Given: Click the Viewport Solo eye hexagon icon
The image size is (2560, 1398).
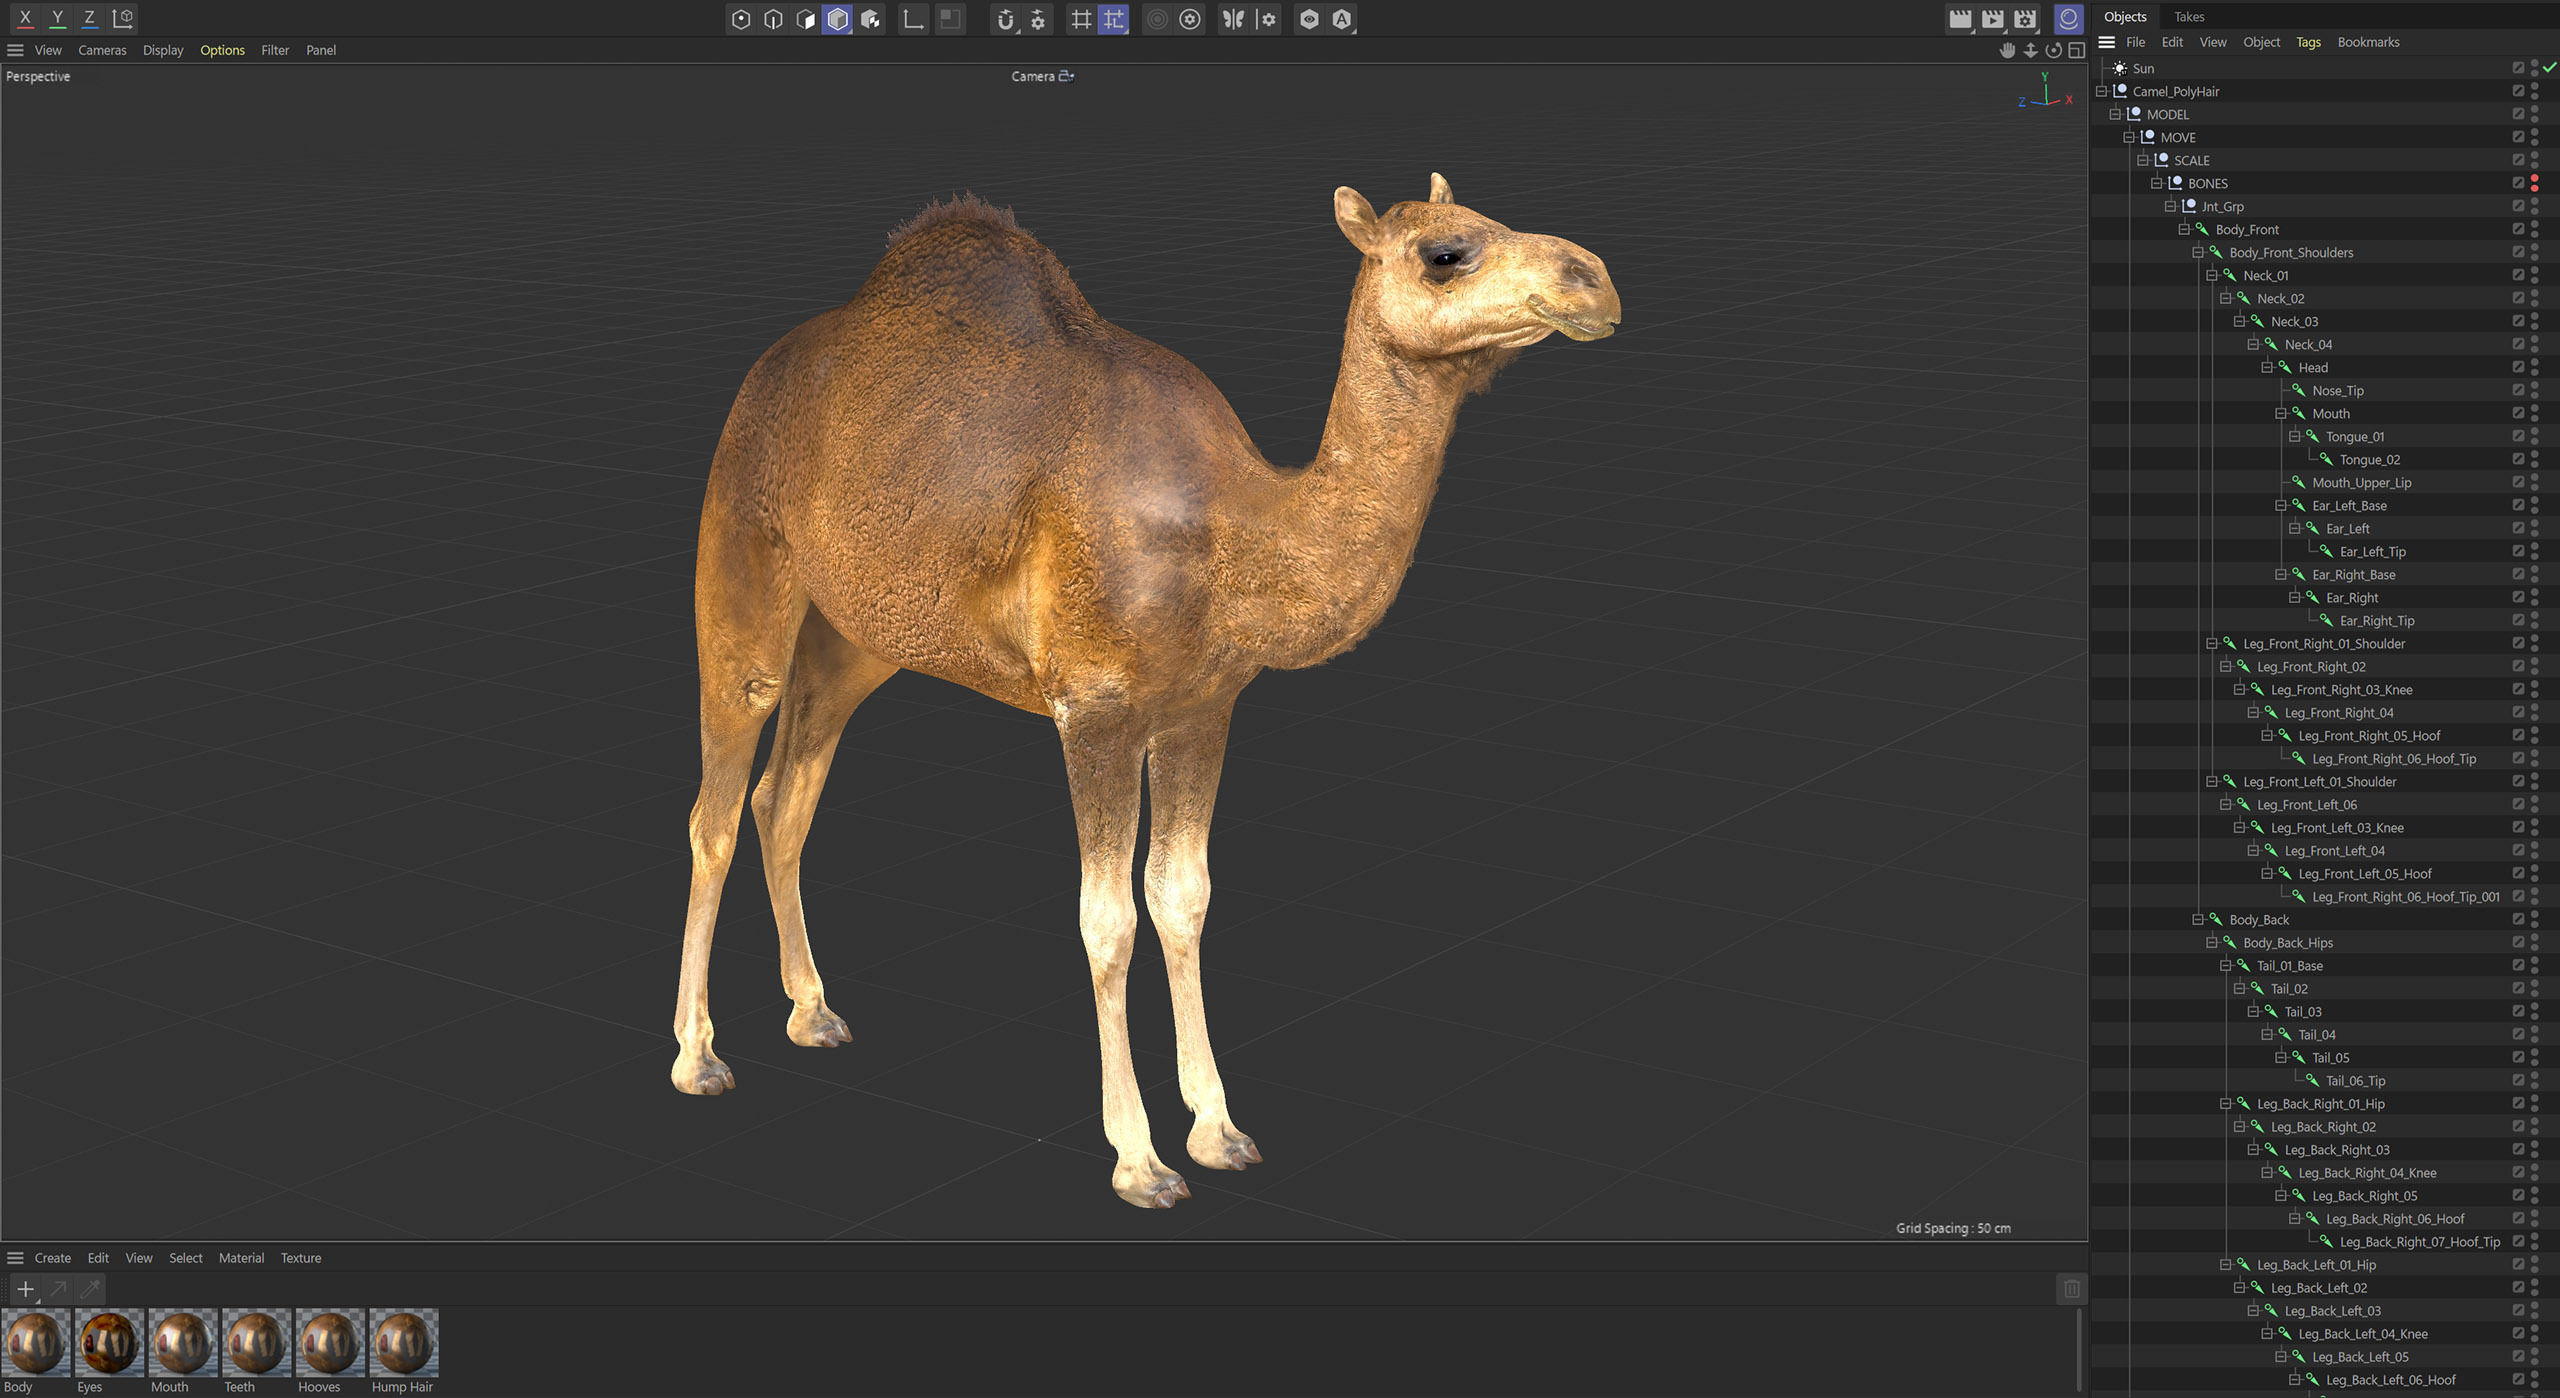Looking at the screenshot, I should [x=1309, y=19].
